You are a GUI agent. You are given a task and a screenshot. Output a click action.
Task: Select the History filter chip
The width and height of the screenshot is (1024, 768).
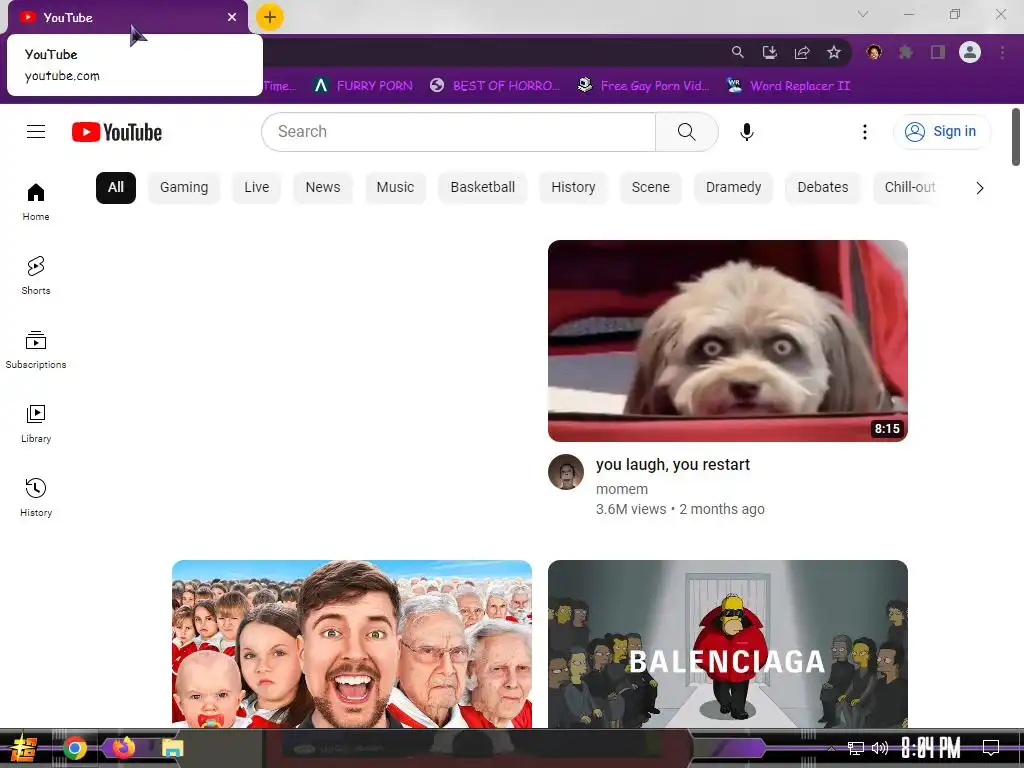click(573, 187)
